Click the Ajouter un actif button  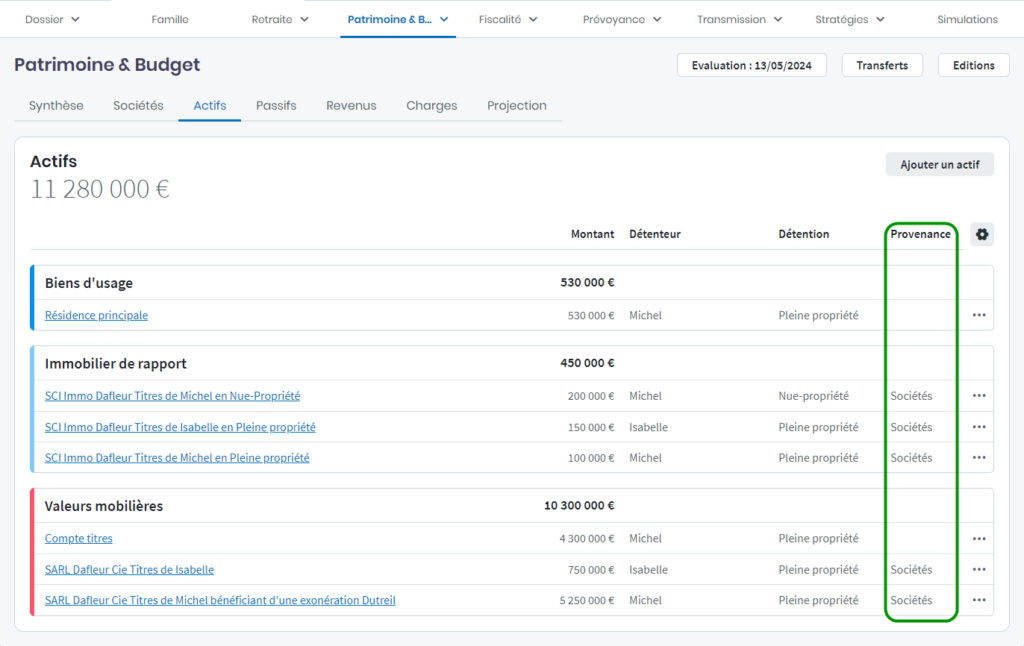[939, 165]
